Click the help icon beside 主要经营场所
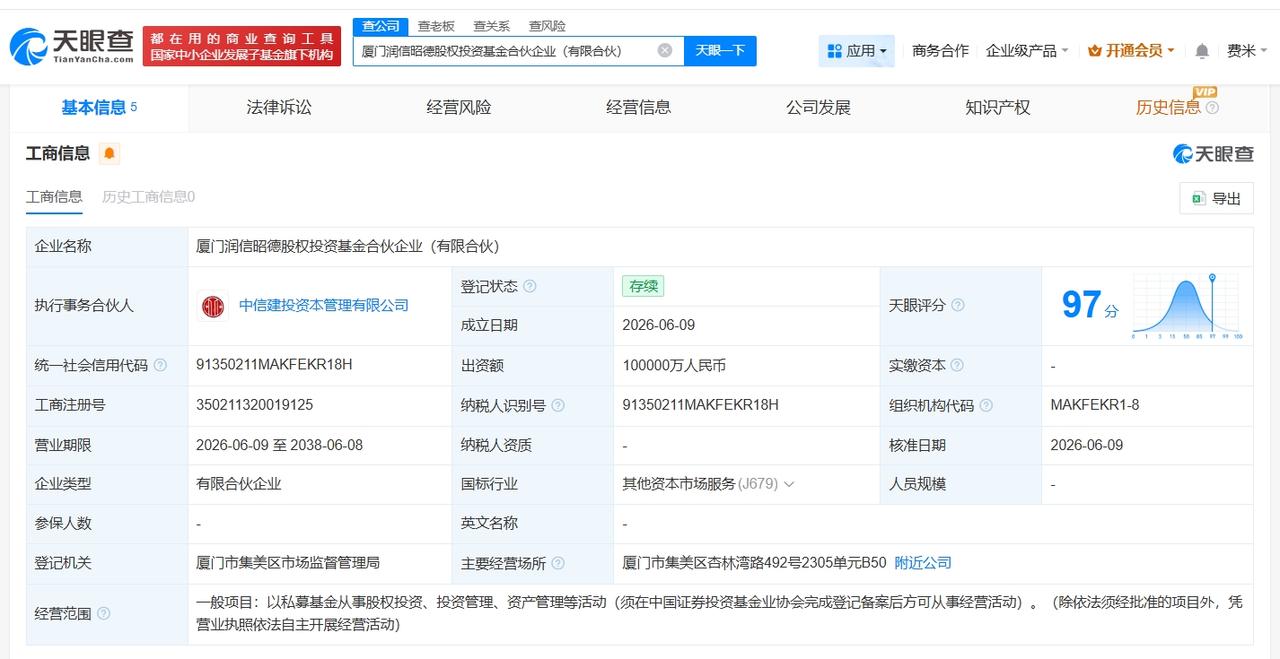Screen dimensions: 1280x659 click(558, 563)
